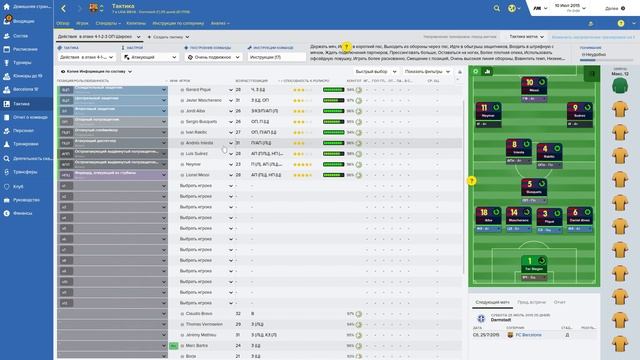
Task: Select the Next match (Следующий матч) tab
Action: click(x=492, y=302)
